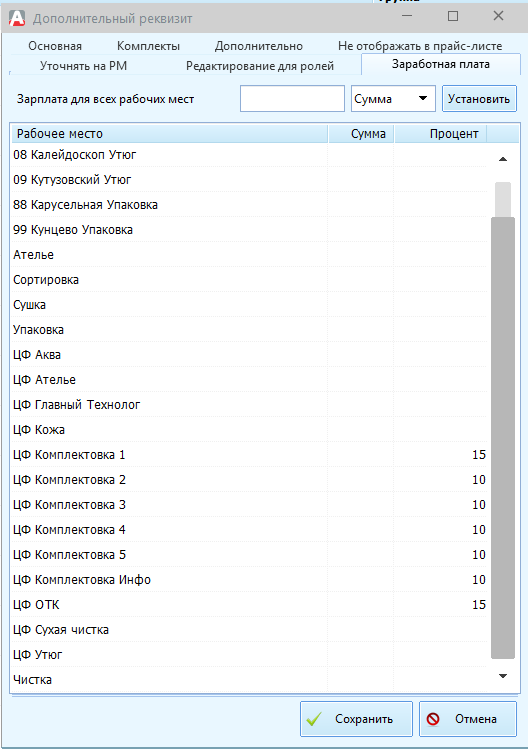Open the Сумма dropdown
528x749 pixels.
(393, 99)
